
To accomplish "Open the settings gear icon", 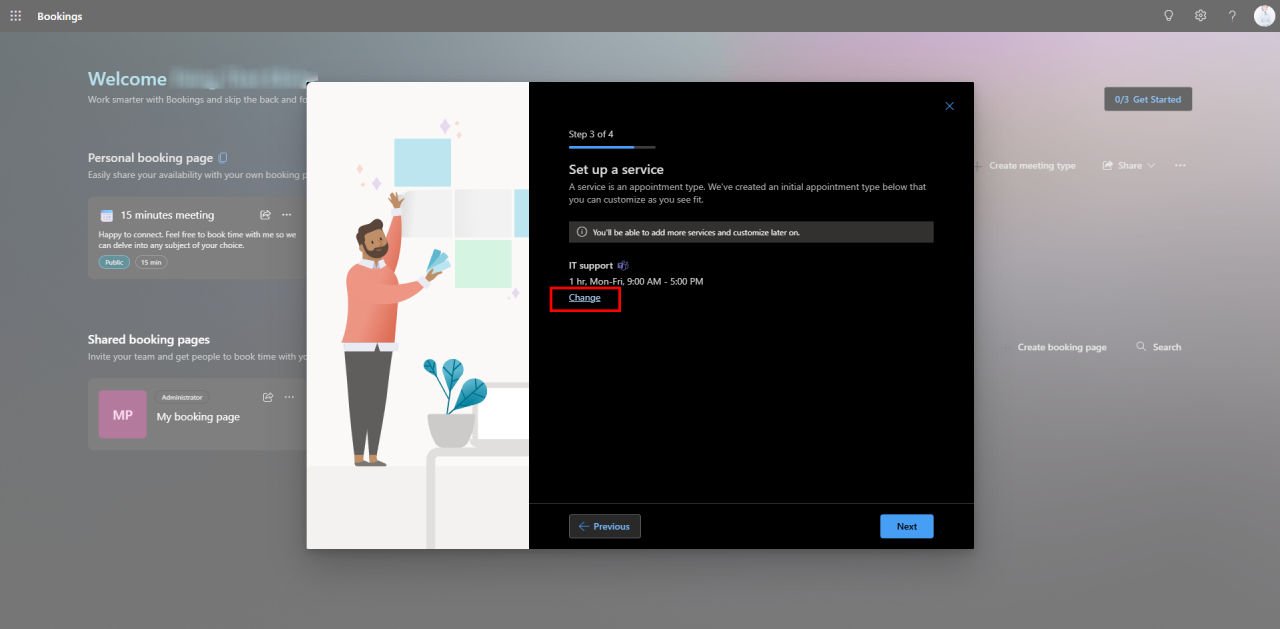I will point(1200,16).
